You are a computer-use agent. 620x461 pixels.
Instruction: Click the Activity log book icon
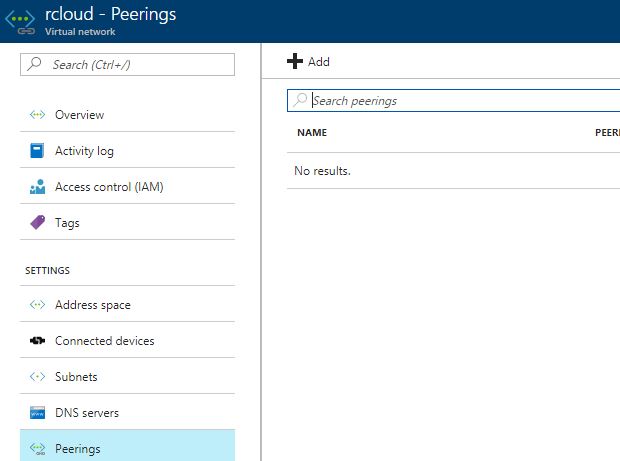click(37, 151)
